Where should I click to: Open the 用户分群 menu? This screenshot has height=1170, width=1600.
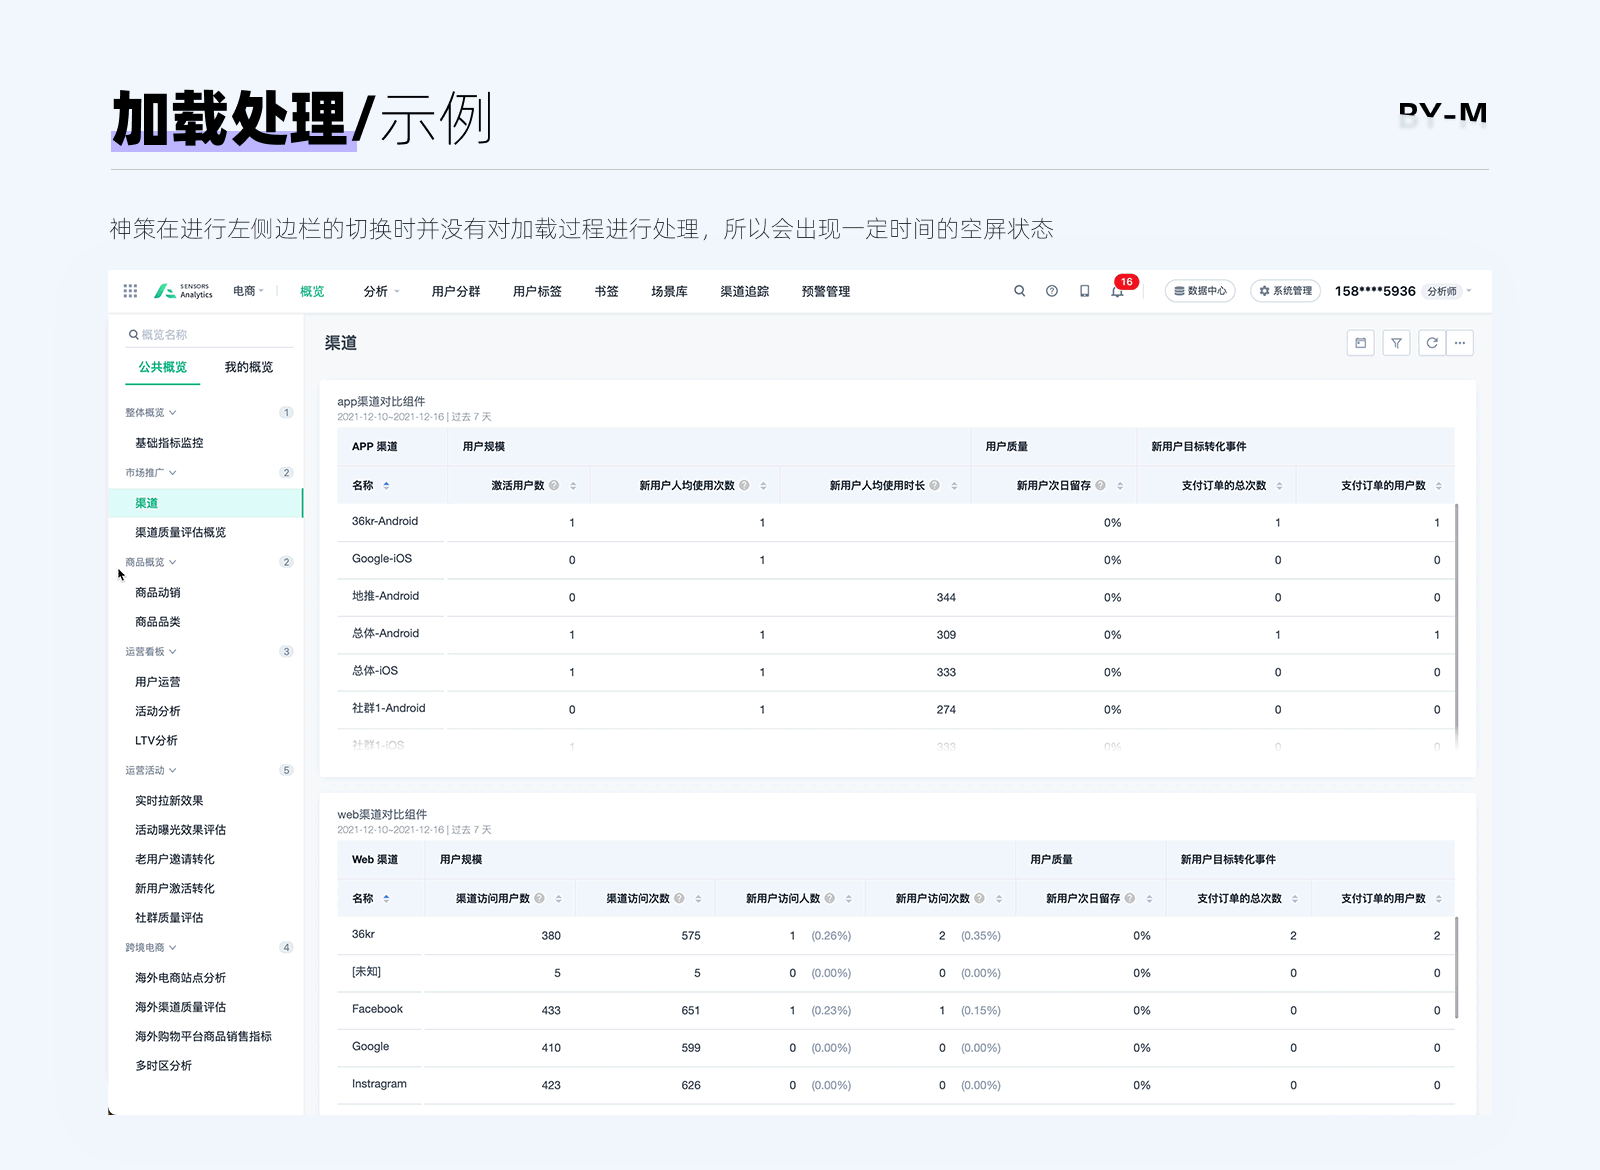[456, 291]
